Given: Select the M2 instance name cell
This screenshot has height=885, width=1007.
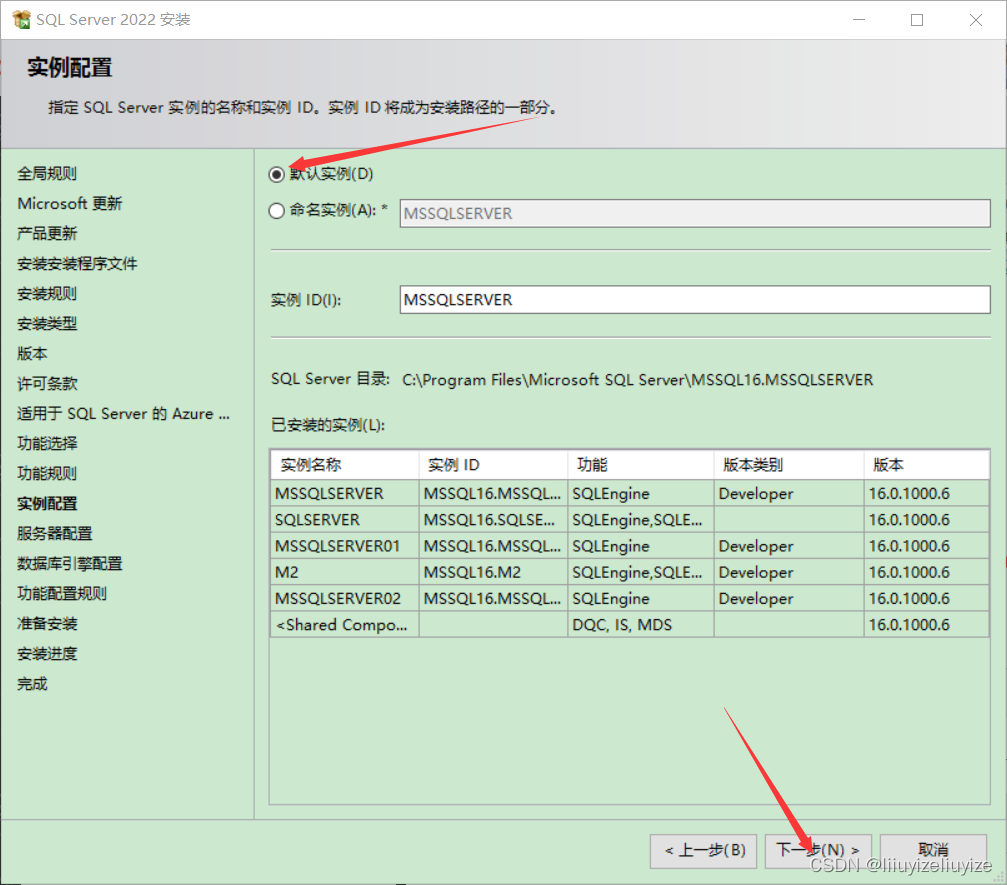Looking at the screenshot, I should click(345, 572).
